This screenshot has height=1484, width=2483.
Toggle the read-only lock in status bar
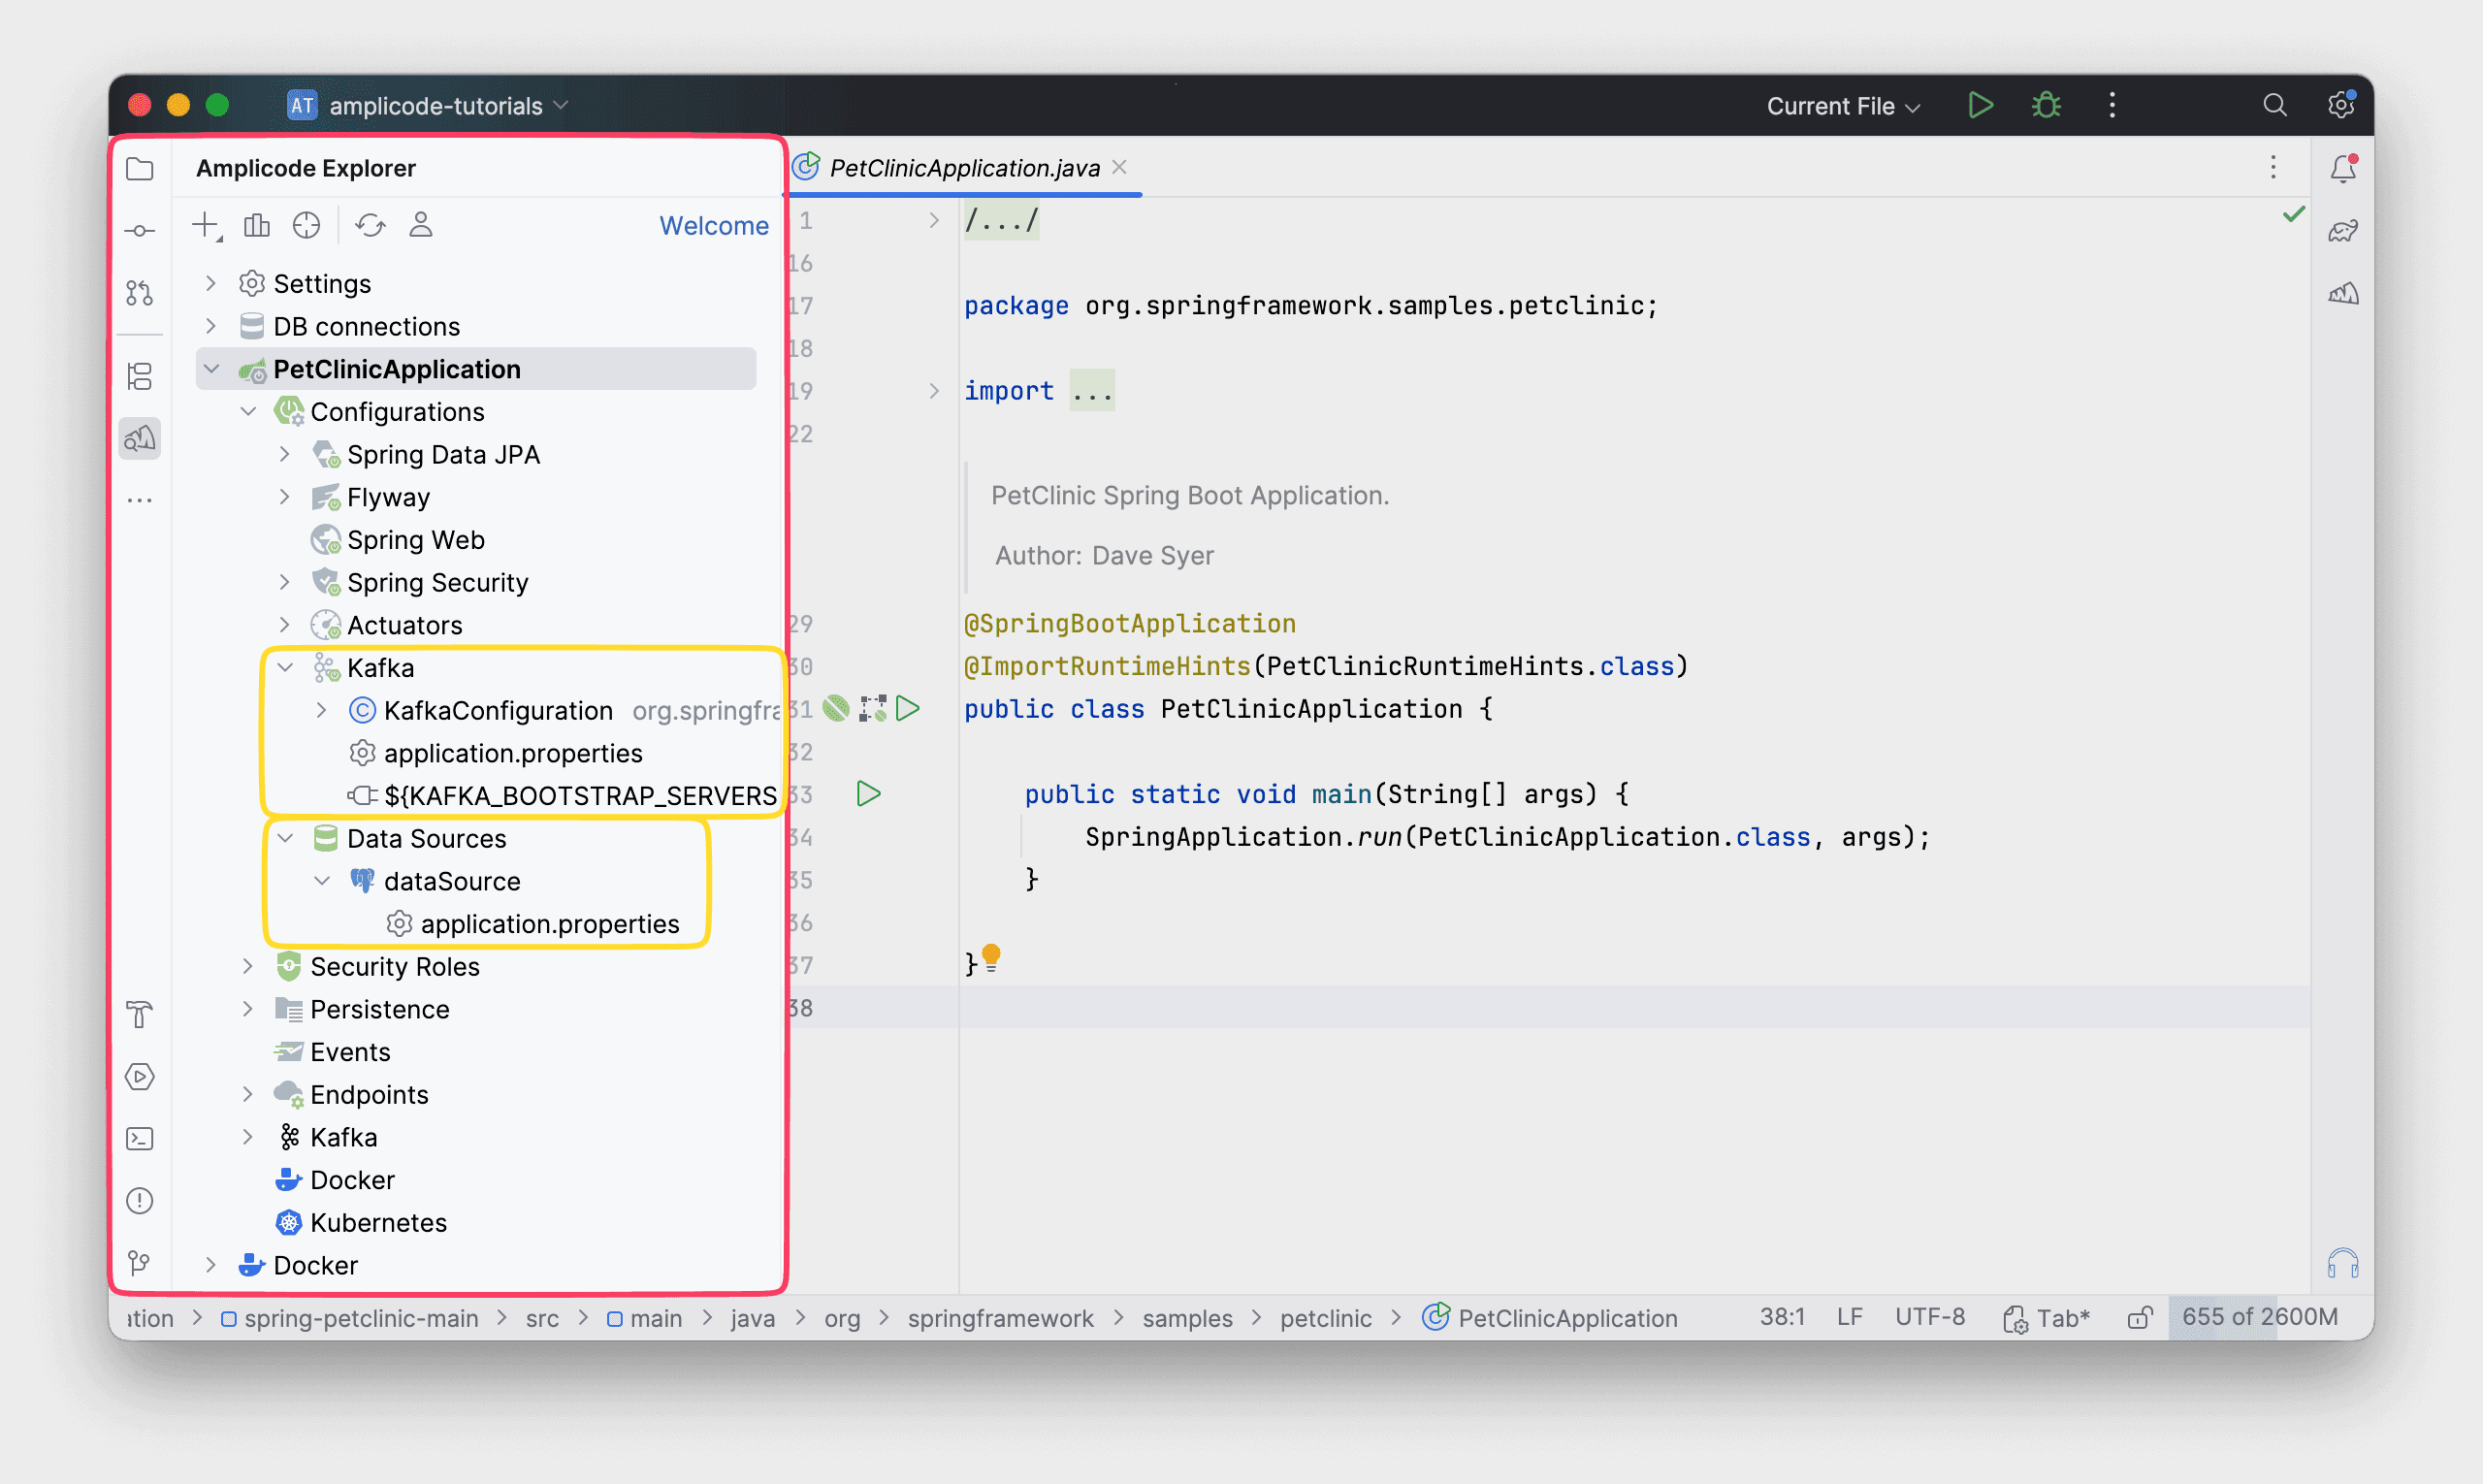coord(2139,1318)
